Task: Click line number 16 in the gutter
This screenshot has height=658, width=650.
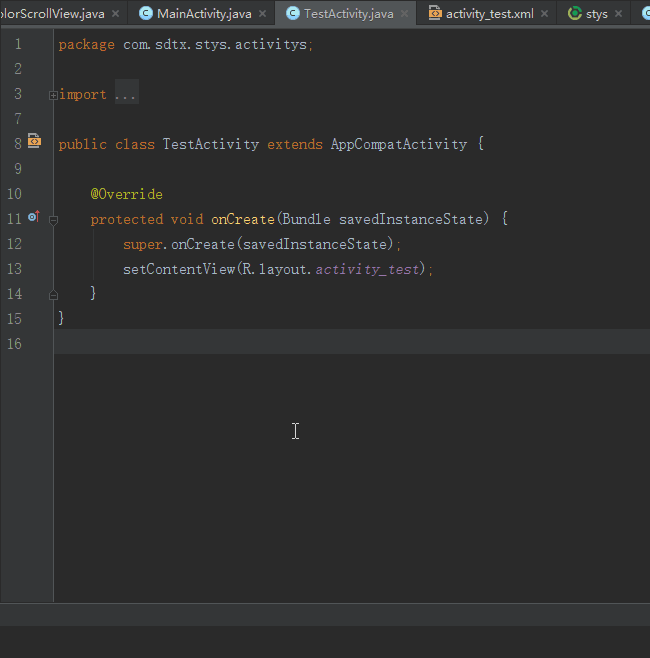Action: pyautogui.click(x=14, y=344)
